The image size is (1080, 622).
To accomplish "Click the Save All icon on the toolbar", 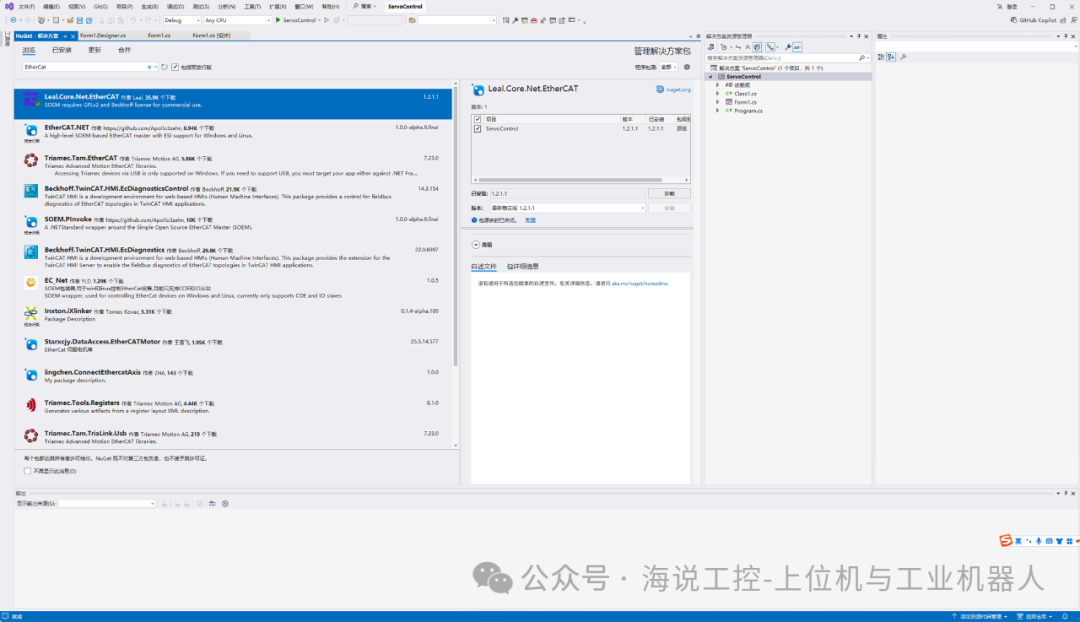I will (x=89, y=19).
